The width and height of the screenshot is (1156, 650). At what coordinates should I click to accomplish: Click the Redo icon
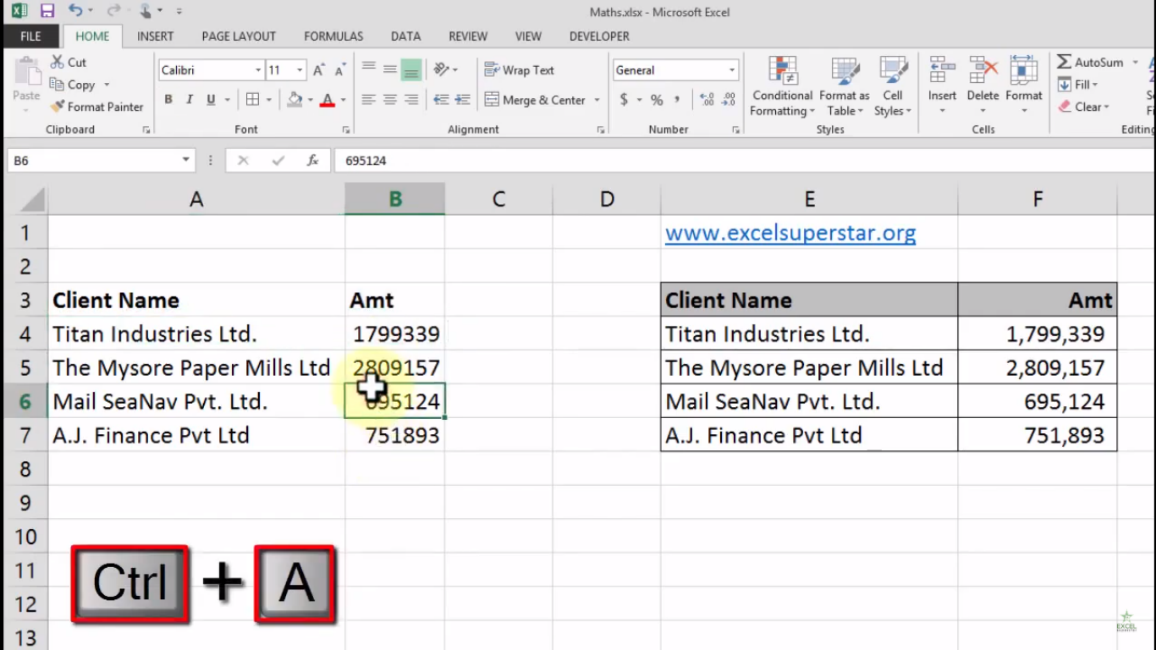pyautogui.click(x=113, y=10)
